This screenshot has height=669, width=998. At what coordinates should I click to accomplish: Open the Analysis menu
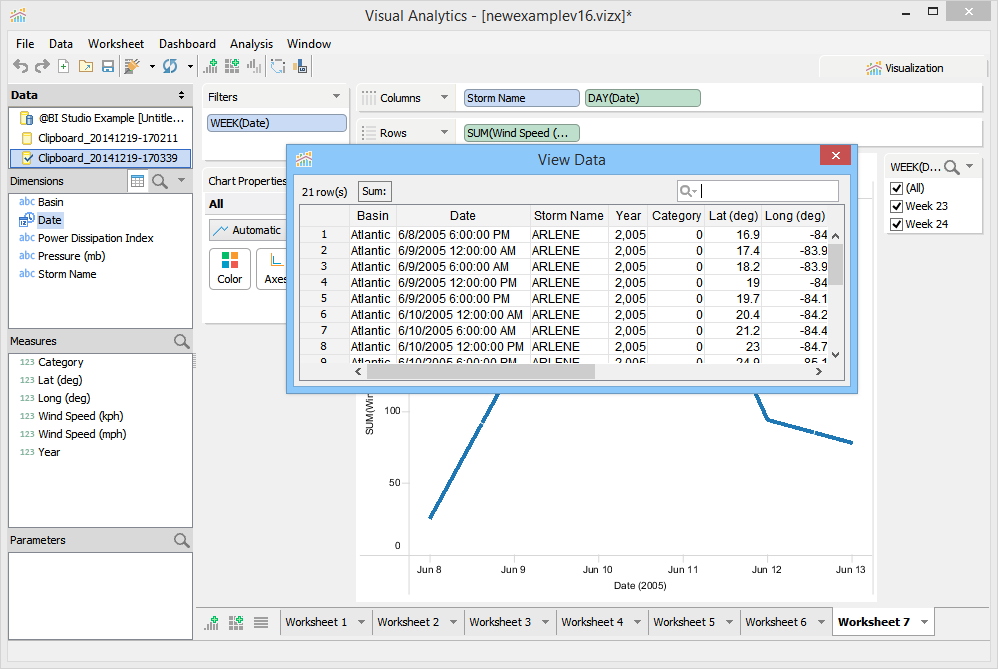click(x=251, y=44)
